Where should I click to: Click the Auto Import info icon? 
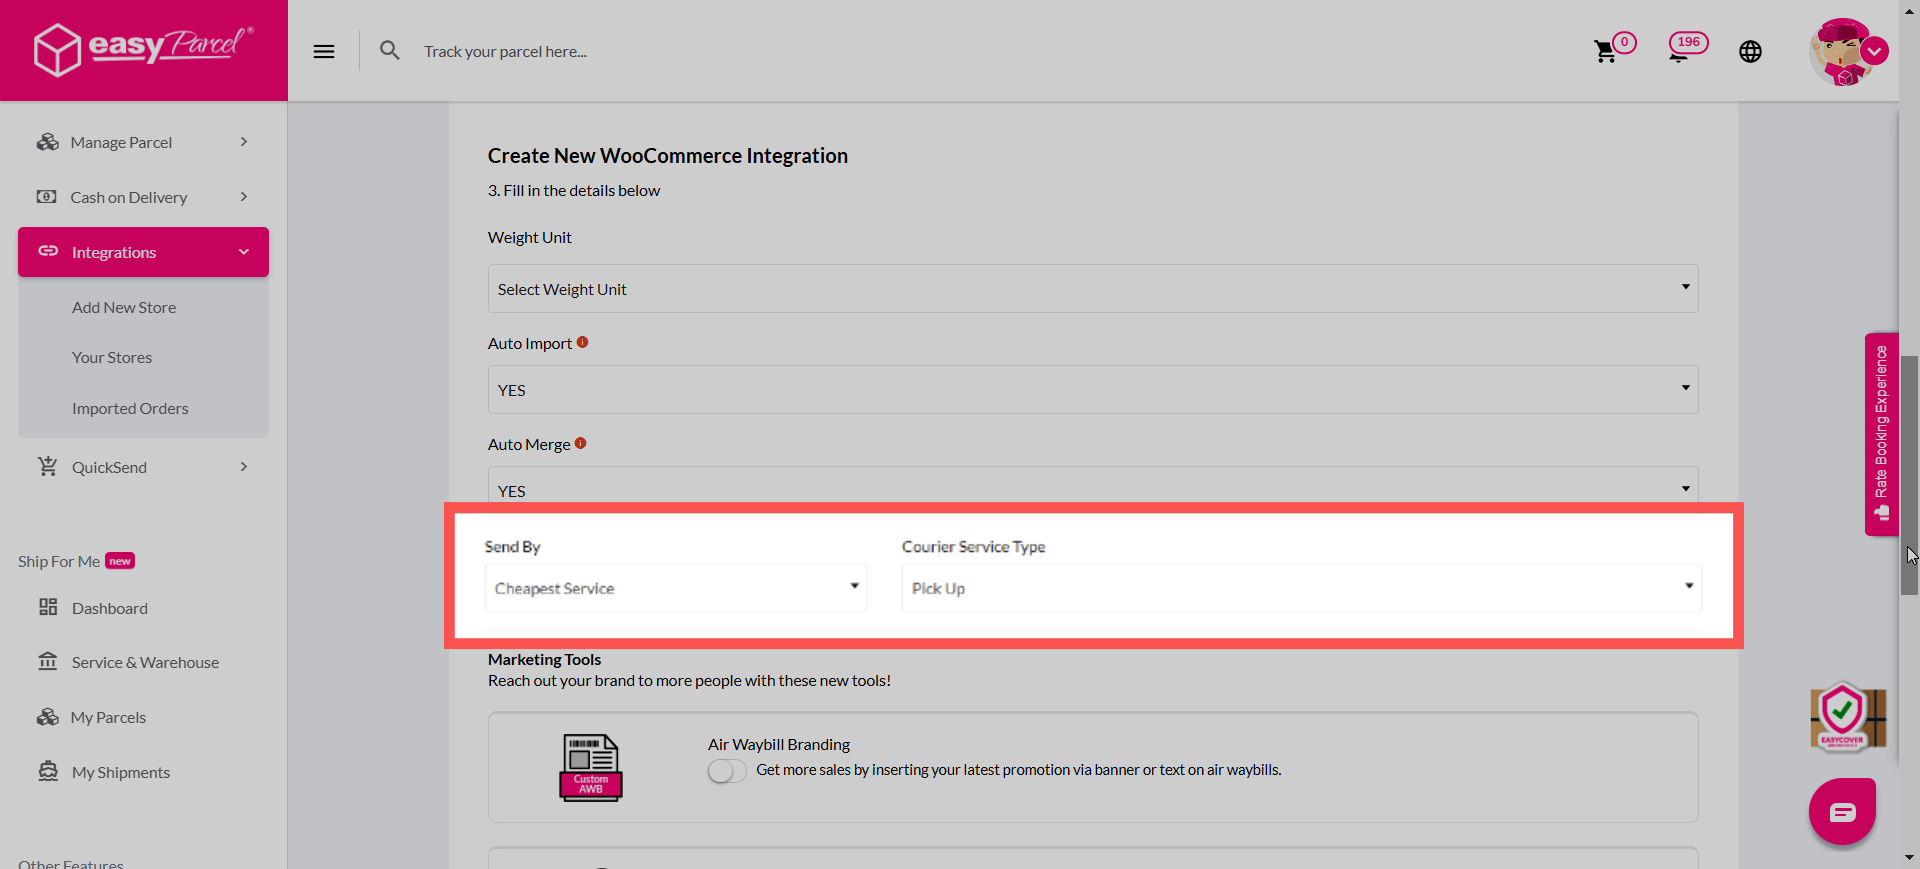[x=582, y=342]
